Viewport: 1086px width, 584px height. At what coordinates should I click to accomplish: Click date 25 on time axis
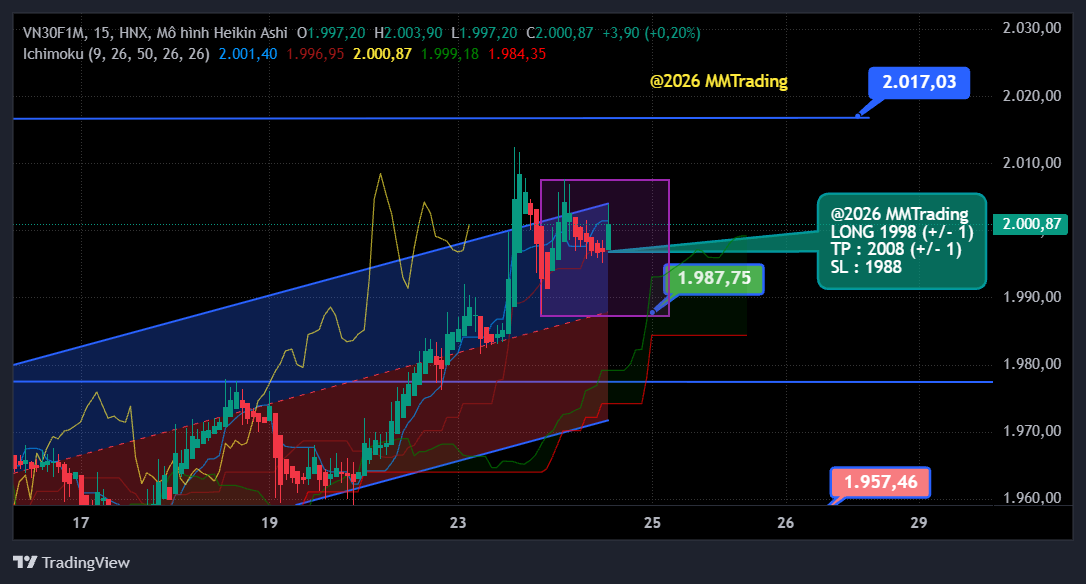(x=652, y=522)
